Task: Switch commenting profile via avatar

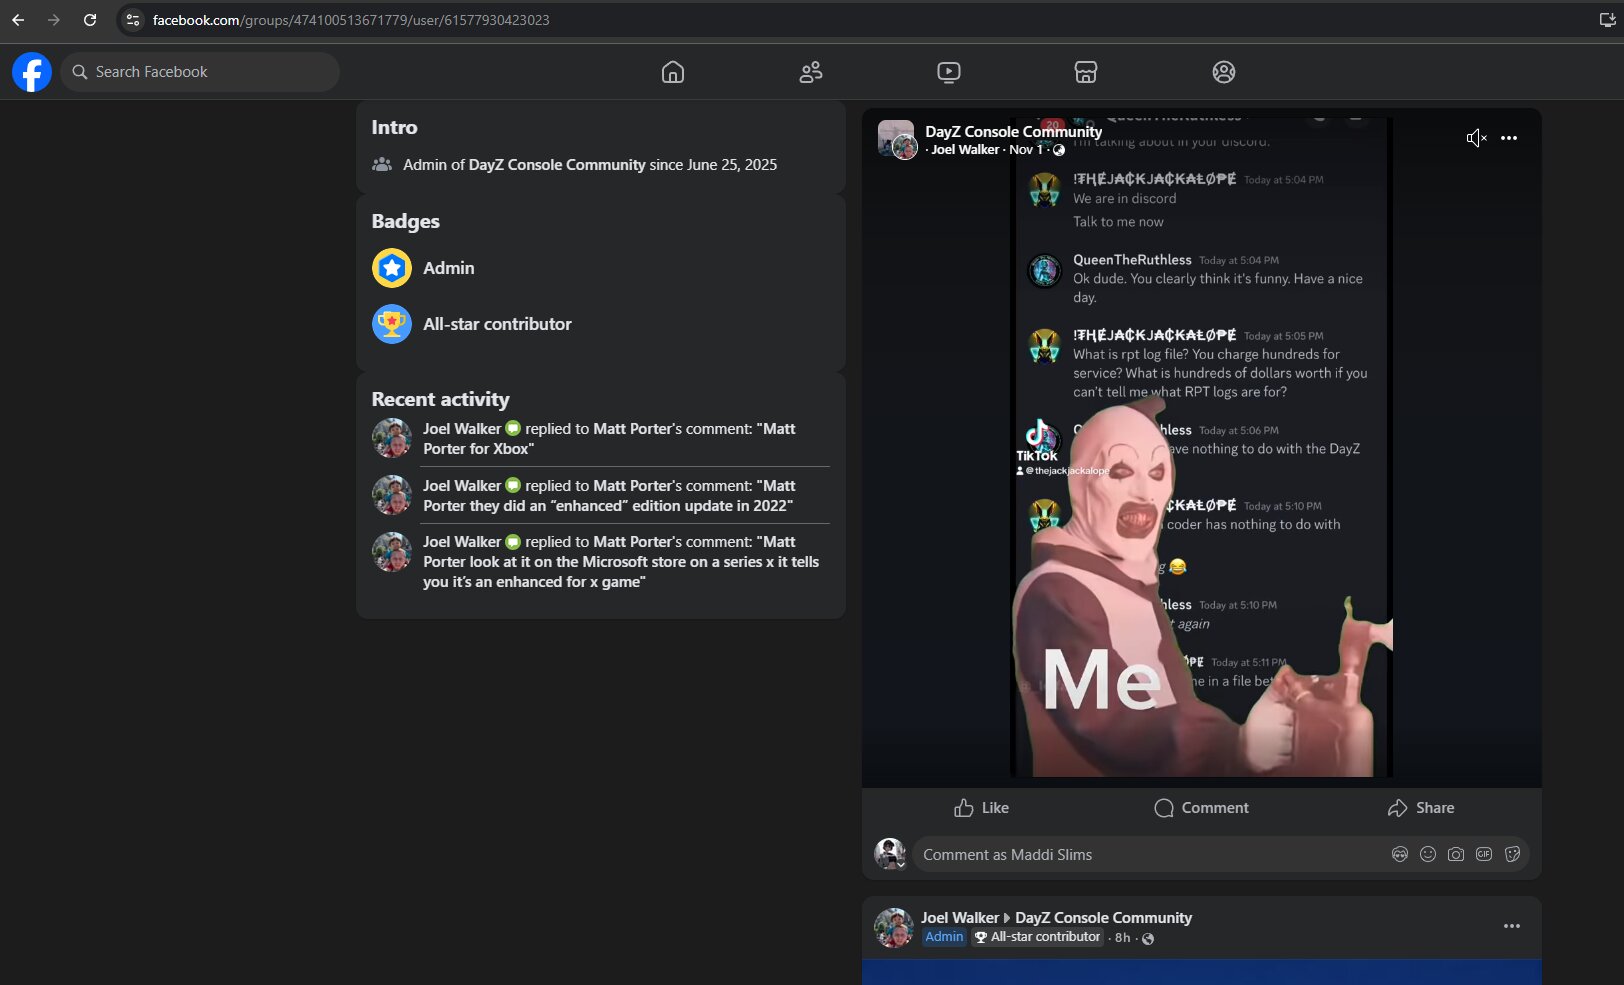Action: [x=890, y=854]
